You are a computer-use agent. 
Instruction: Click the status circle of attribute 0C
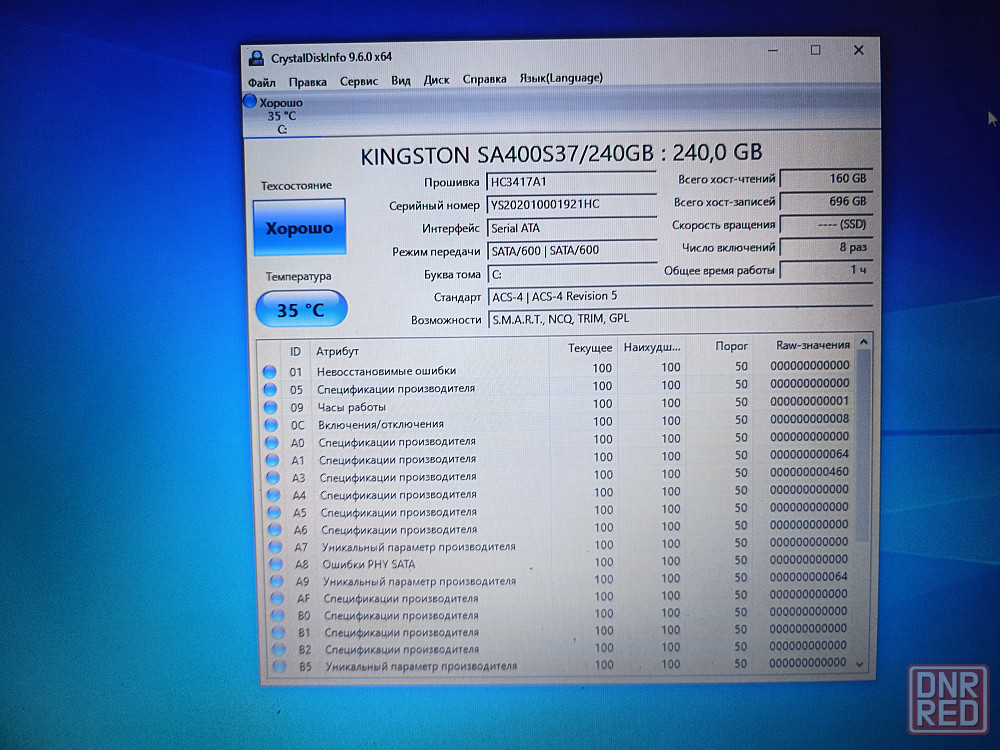coord(272,424)
